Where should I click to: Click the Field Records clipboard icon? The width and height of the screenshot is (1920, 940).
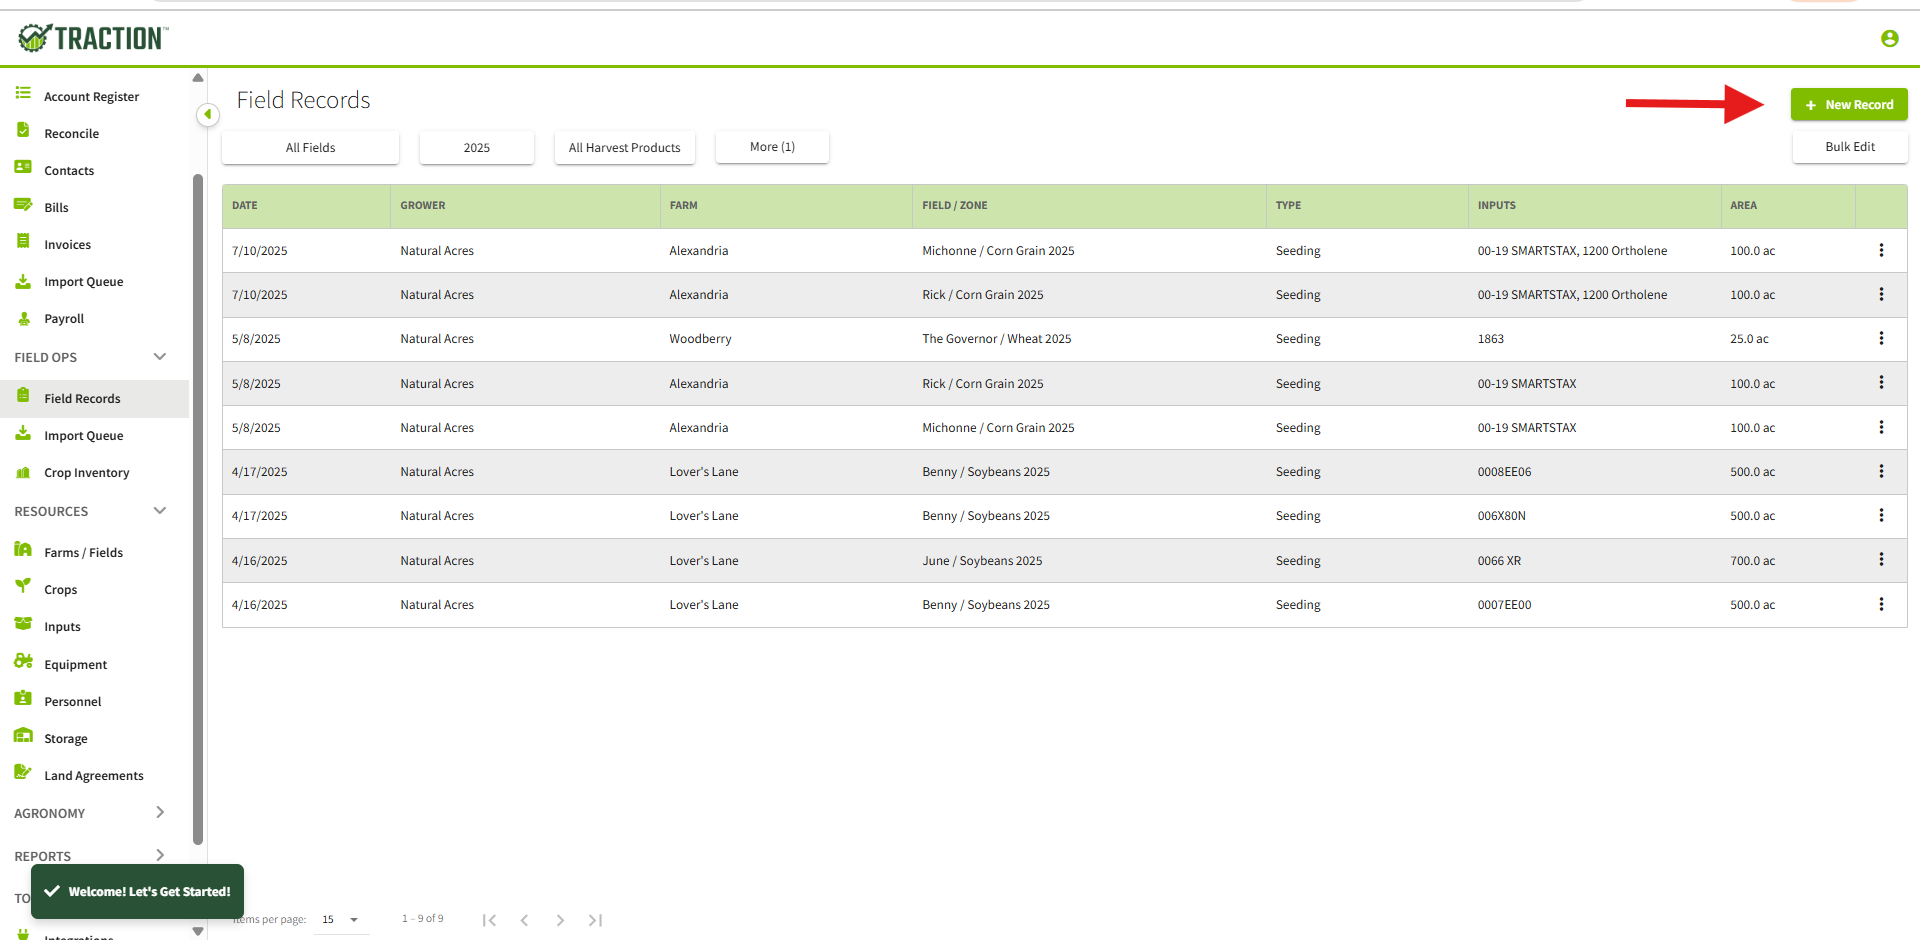pos(23,395)
